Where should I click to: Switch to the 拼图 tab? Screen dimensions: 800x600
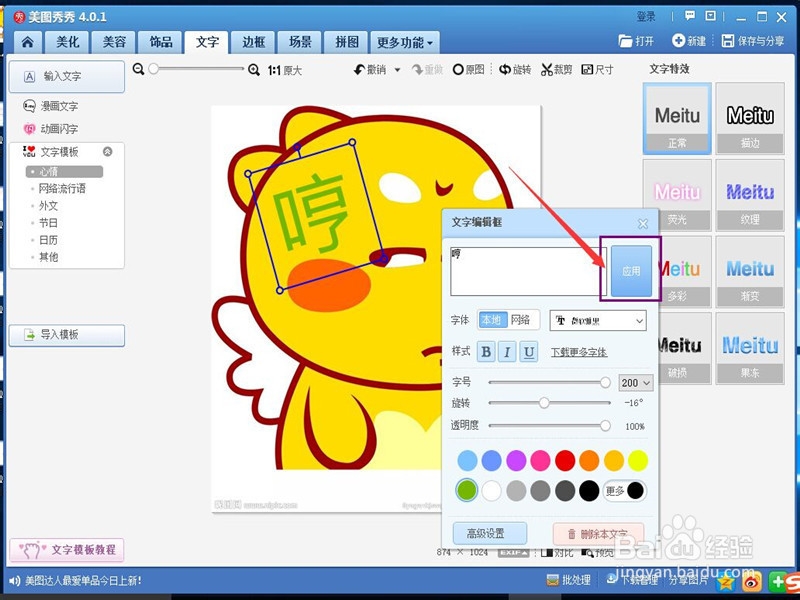(347, 42)
